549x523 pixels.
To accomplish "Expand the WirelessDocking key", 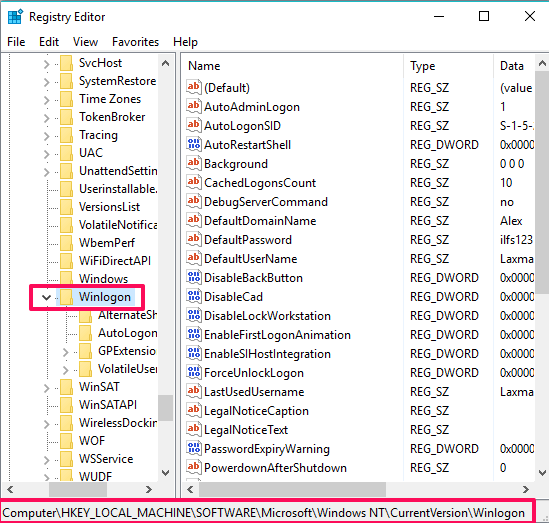I will pos(46,423).
